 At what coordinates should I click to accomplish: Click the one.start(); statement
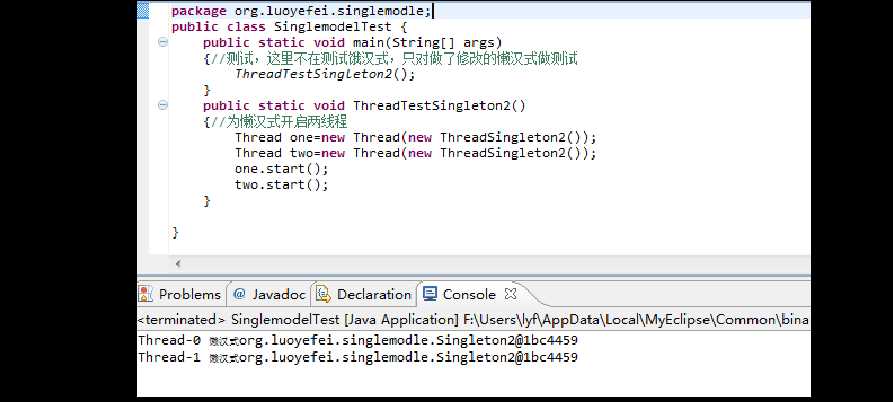281,169
